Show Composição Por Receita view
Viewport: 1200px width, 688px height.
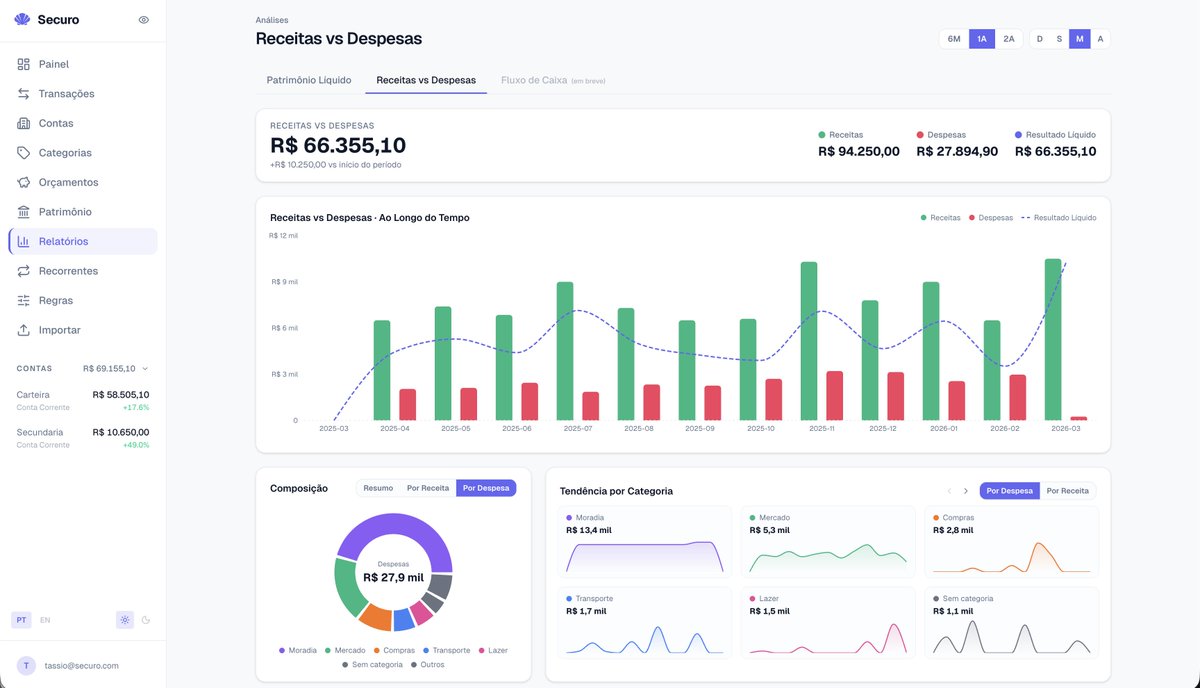point(428,488)
